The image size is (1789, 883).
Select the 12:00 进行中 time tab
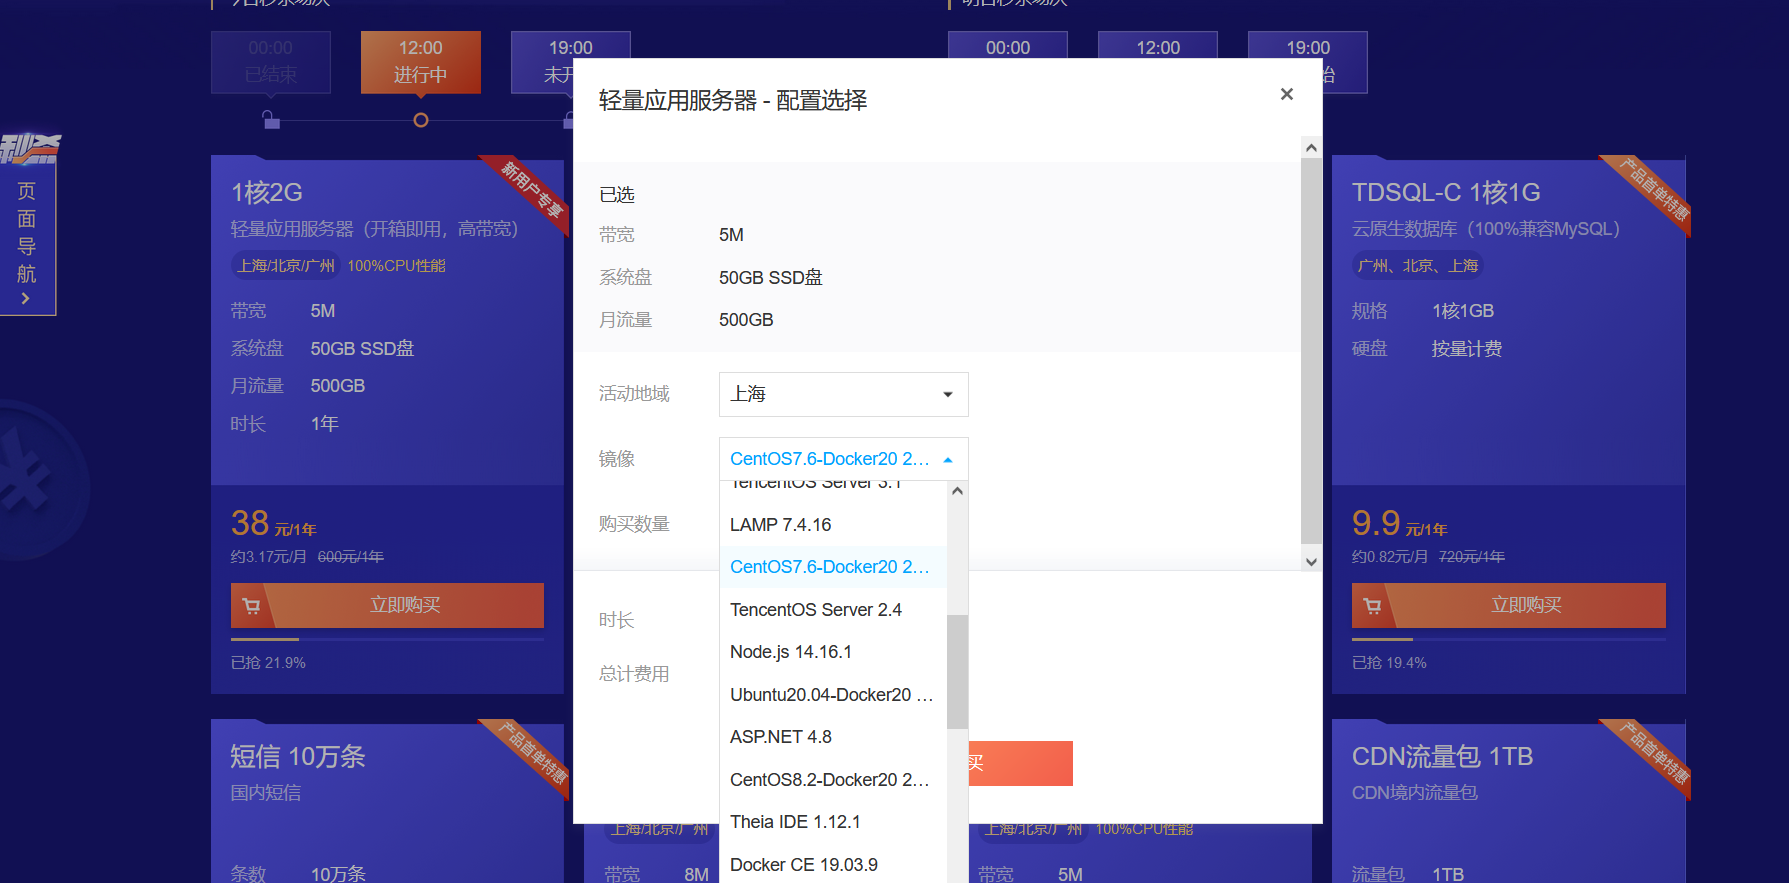point(421,62)
